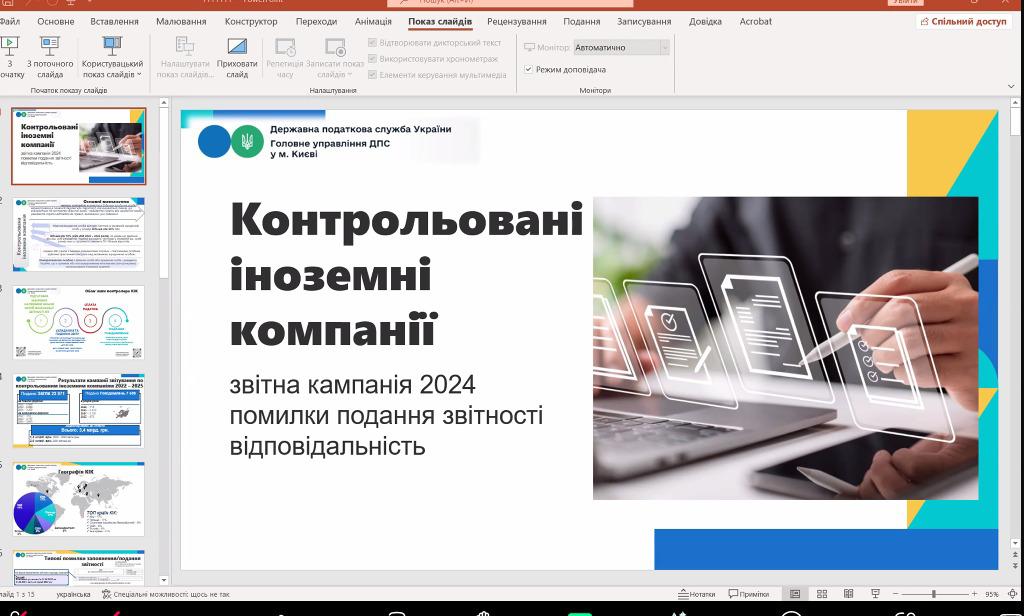Select slide thumbnail with КІК control stages diagram
This screenshot has height=616, width=1024.
(x=78, y=322)
